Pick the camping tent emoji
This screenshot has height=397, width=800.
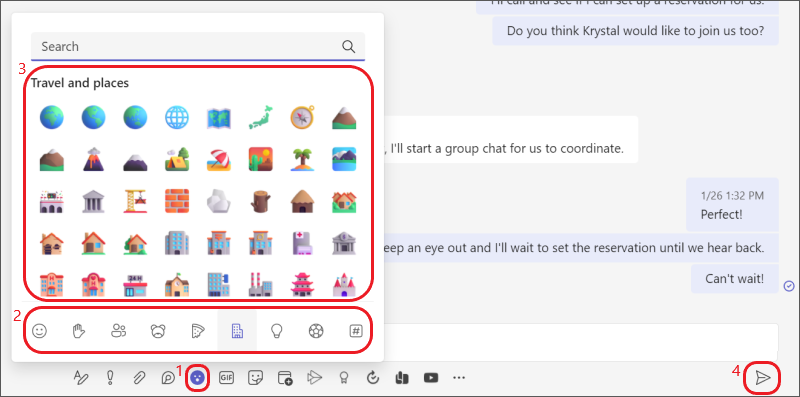(x=177, y=159)
